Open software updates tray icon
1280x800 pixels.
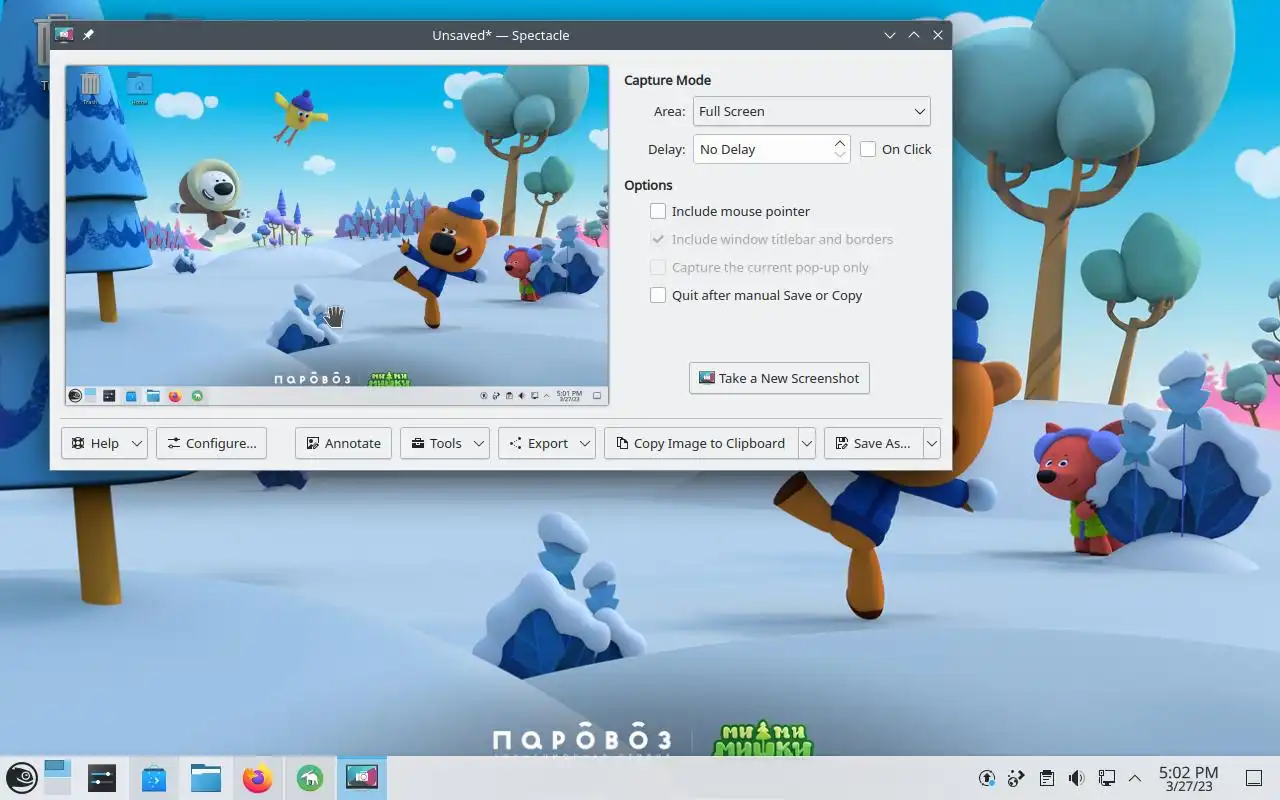[987, 778]
